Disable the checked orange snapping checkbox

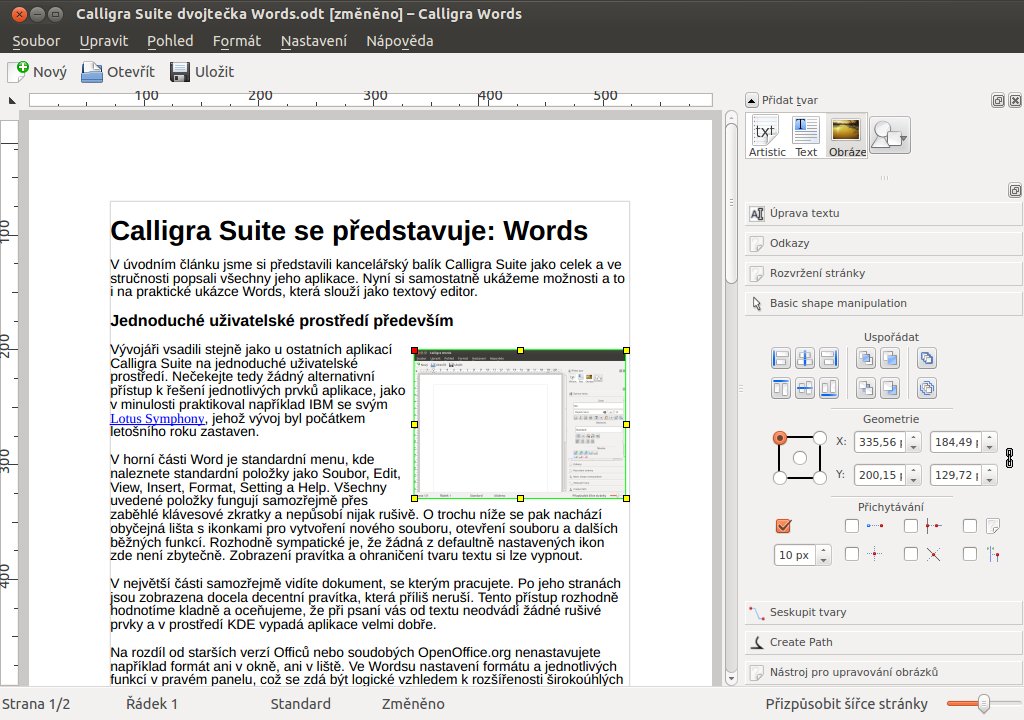click(x=783, y=526)
